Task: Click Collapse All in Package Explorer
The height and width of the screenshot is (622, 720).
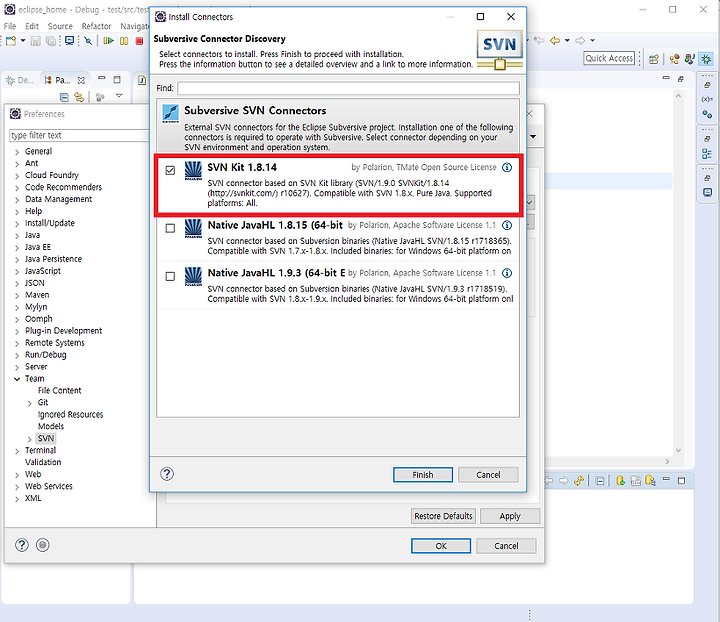Action: pyautogui.click(x=64, y=97)
